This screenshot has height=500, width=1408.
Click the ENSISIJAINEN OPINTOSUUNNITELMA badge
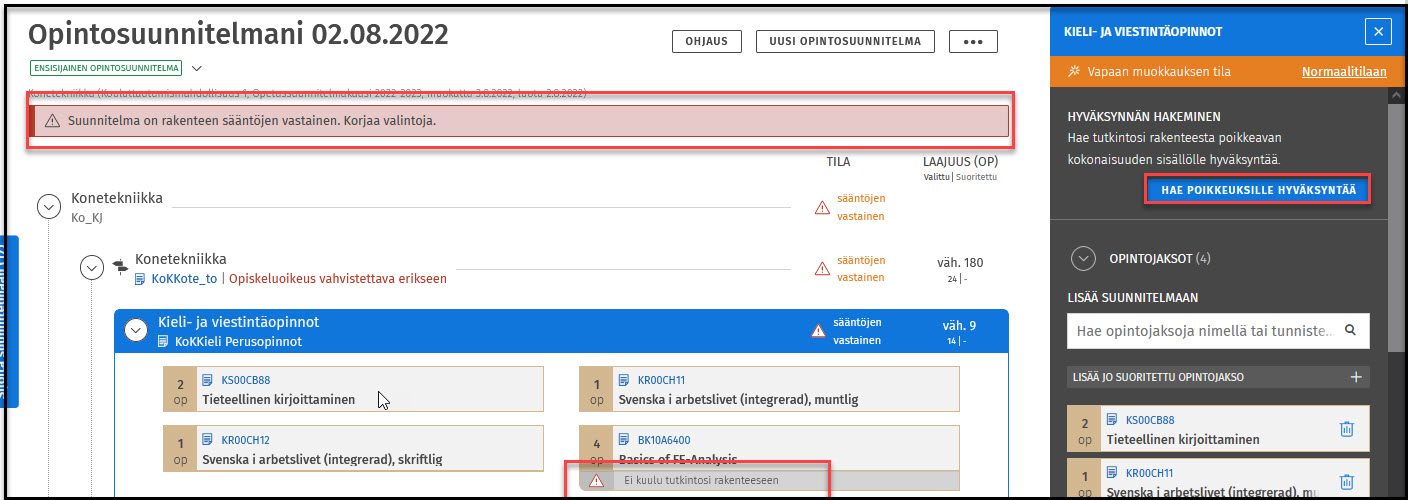(x=107, y=69)
